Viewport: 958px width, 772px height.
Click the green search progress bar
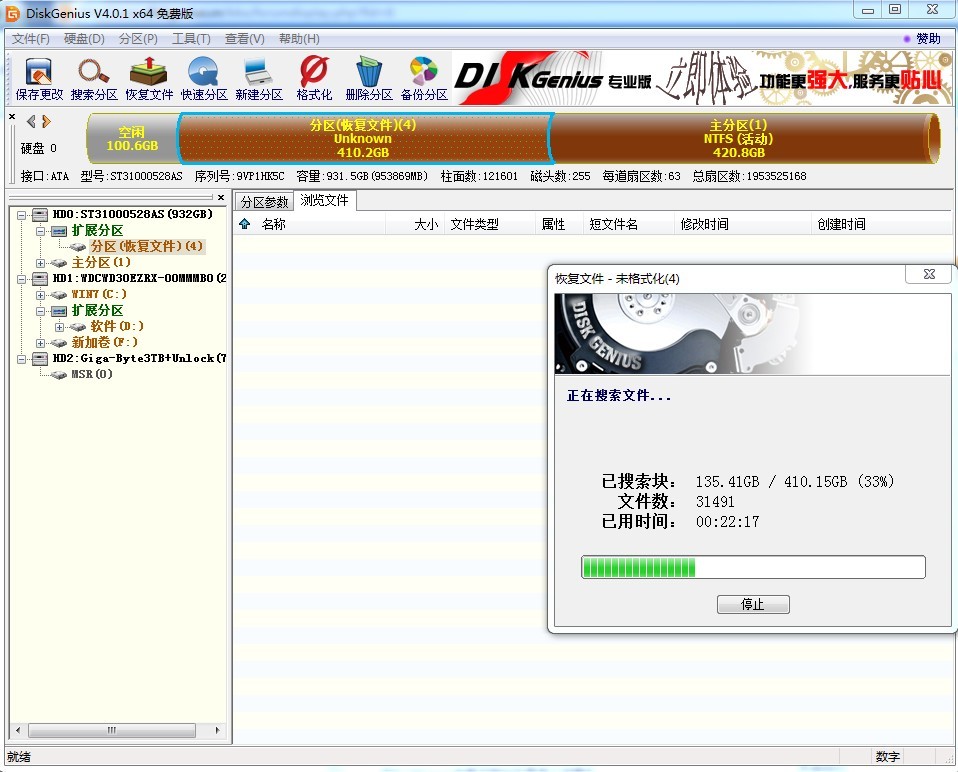[753, 567]
